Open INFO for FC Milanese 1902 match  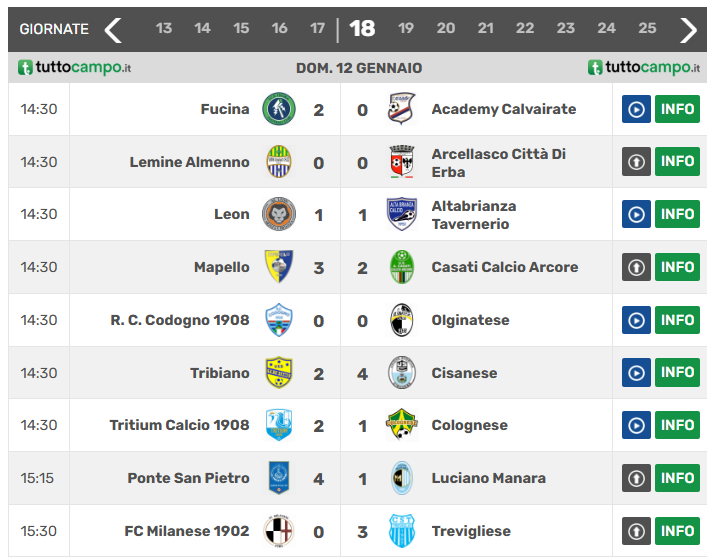(x=677, y=531)
